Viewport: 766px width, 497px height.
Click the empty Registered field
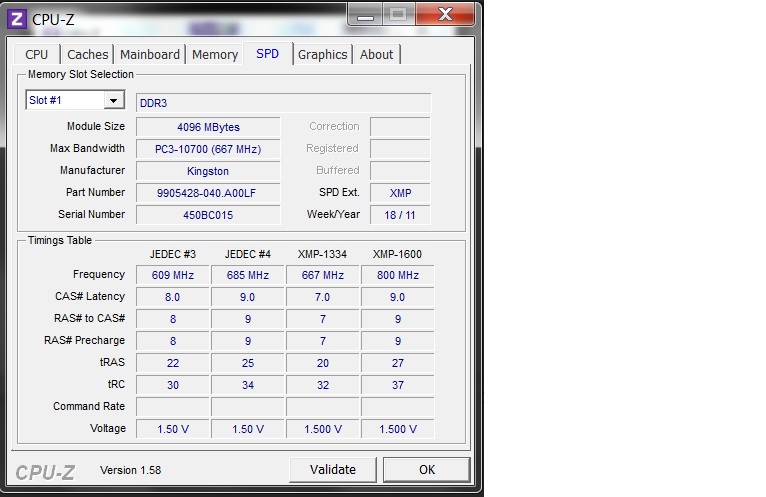[x=400, y=149]
